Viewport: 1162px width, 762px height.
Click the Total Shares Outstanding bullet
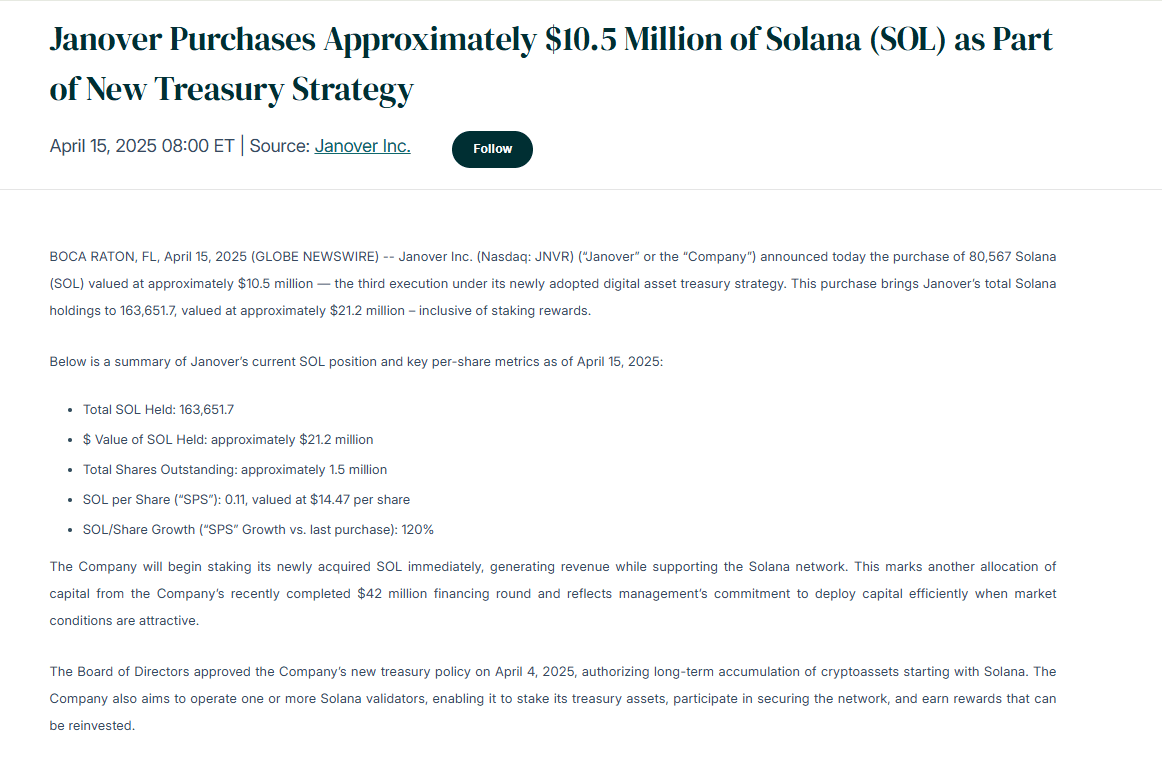(x=235, y=469)
